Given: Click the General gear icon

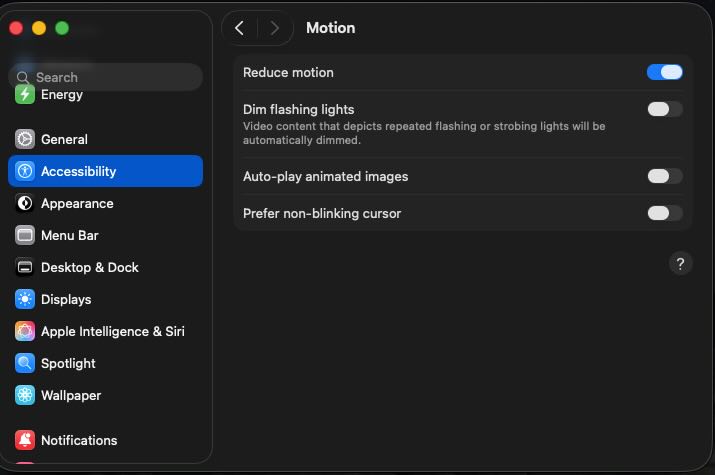Looking at the screenshot, I should pyautogui.click(x=25, y=139).
